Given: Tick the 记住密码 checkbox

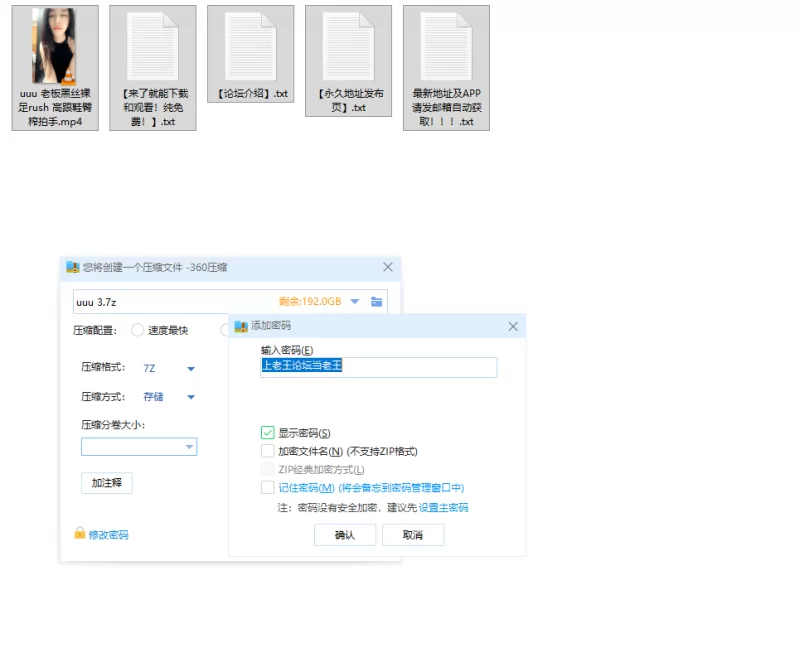Looking at the screenshot, I should click(x=267, y=487).
